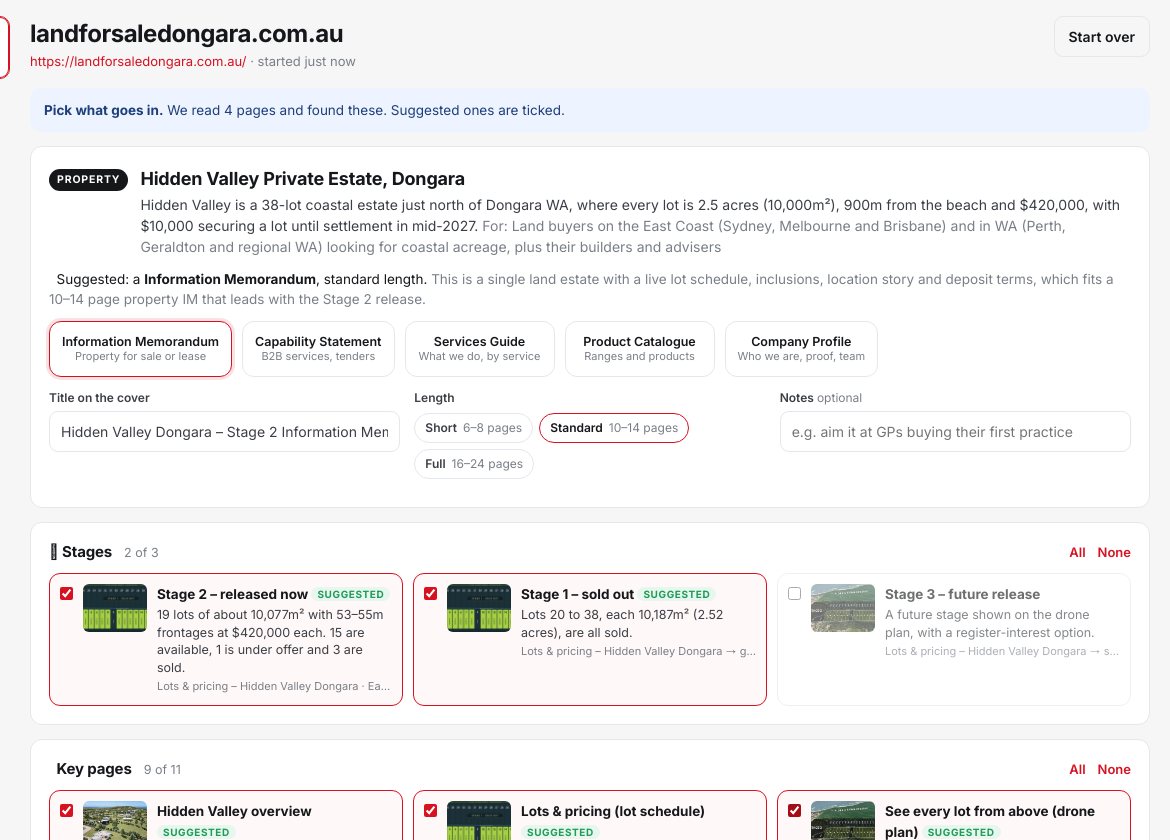Select None in the Stages section
Viewport: 1170px width, 840px height.
tap(1113, 553)
